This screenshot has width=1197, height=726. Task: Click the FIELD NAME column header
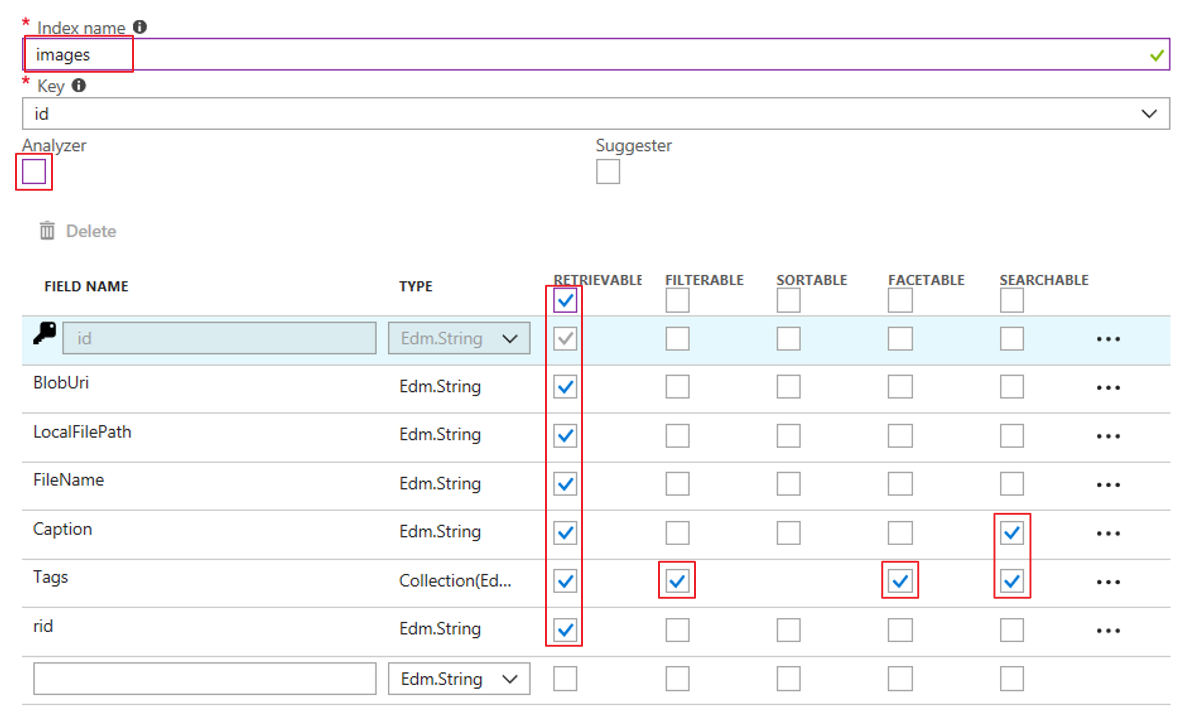pos(86,286)
